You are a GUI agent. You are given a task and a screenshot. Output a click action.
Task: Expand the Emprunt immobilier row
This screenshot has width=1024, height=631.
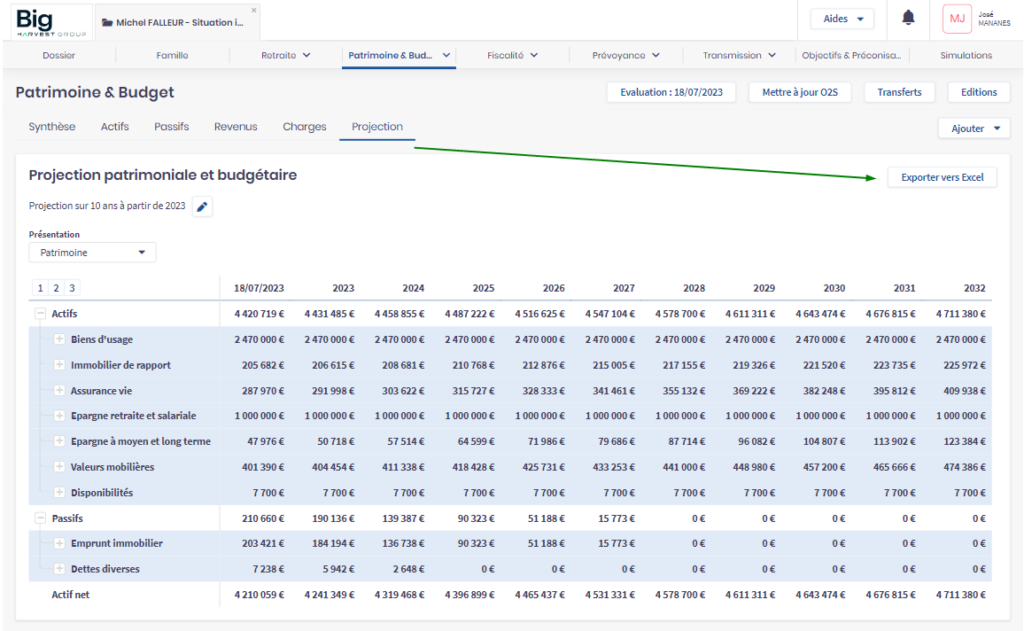click(x=59, y=544)
